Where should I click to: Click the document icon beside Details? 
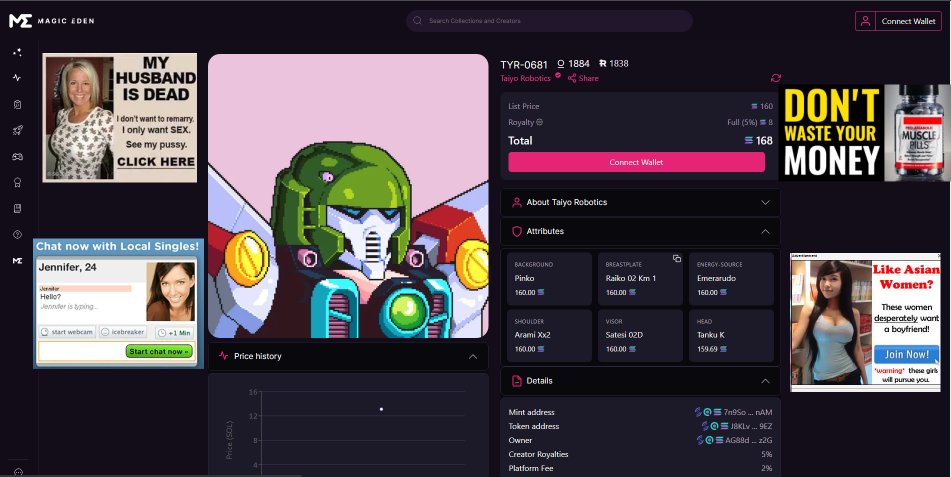coord(517,381)
